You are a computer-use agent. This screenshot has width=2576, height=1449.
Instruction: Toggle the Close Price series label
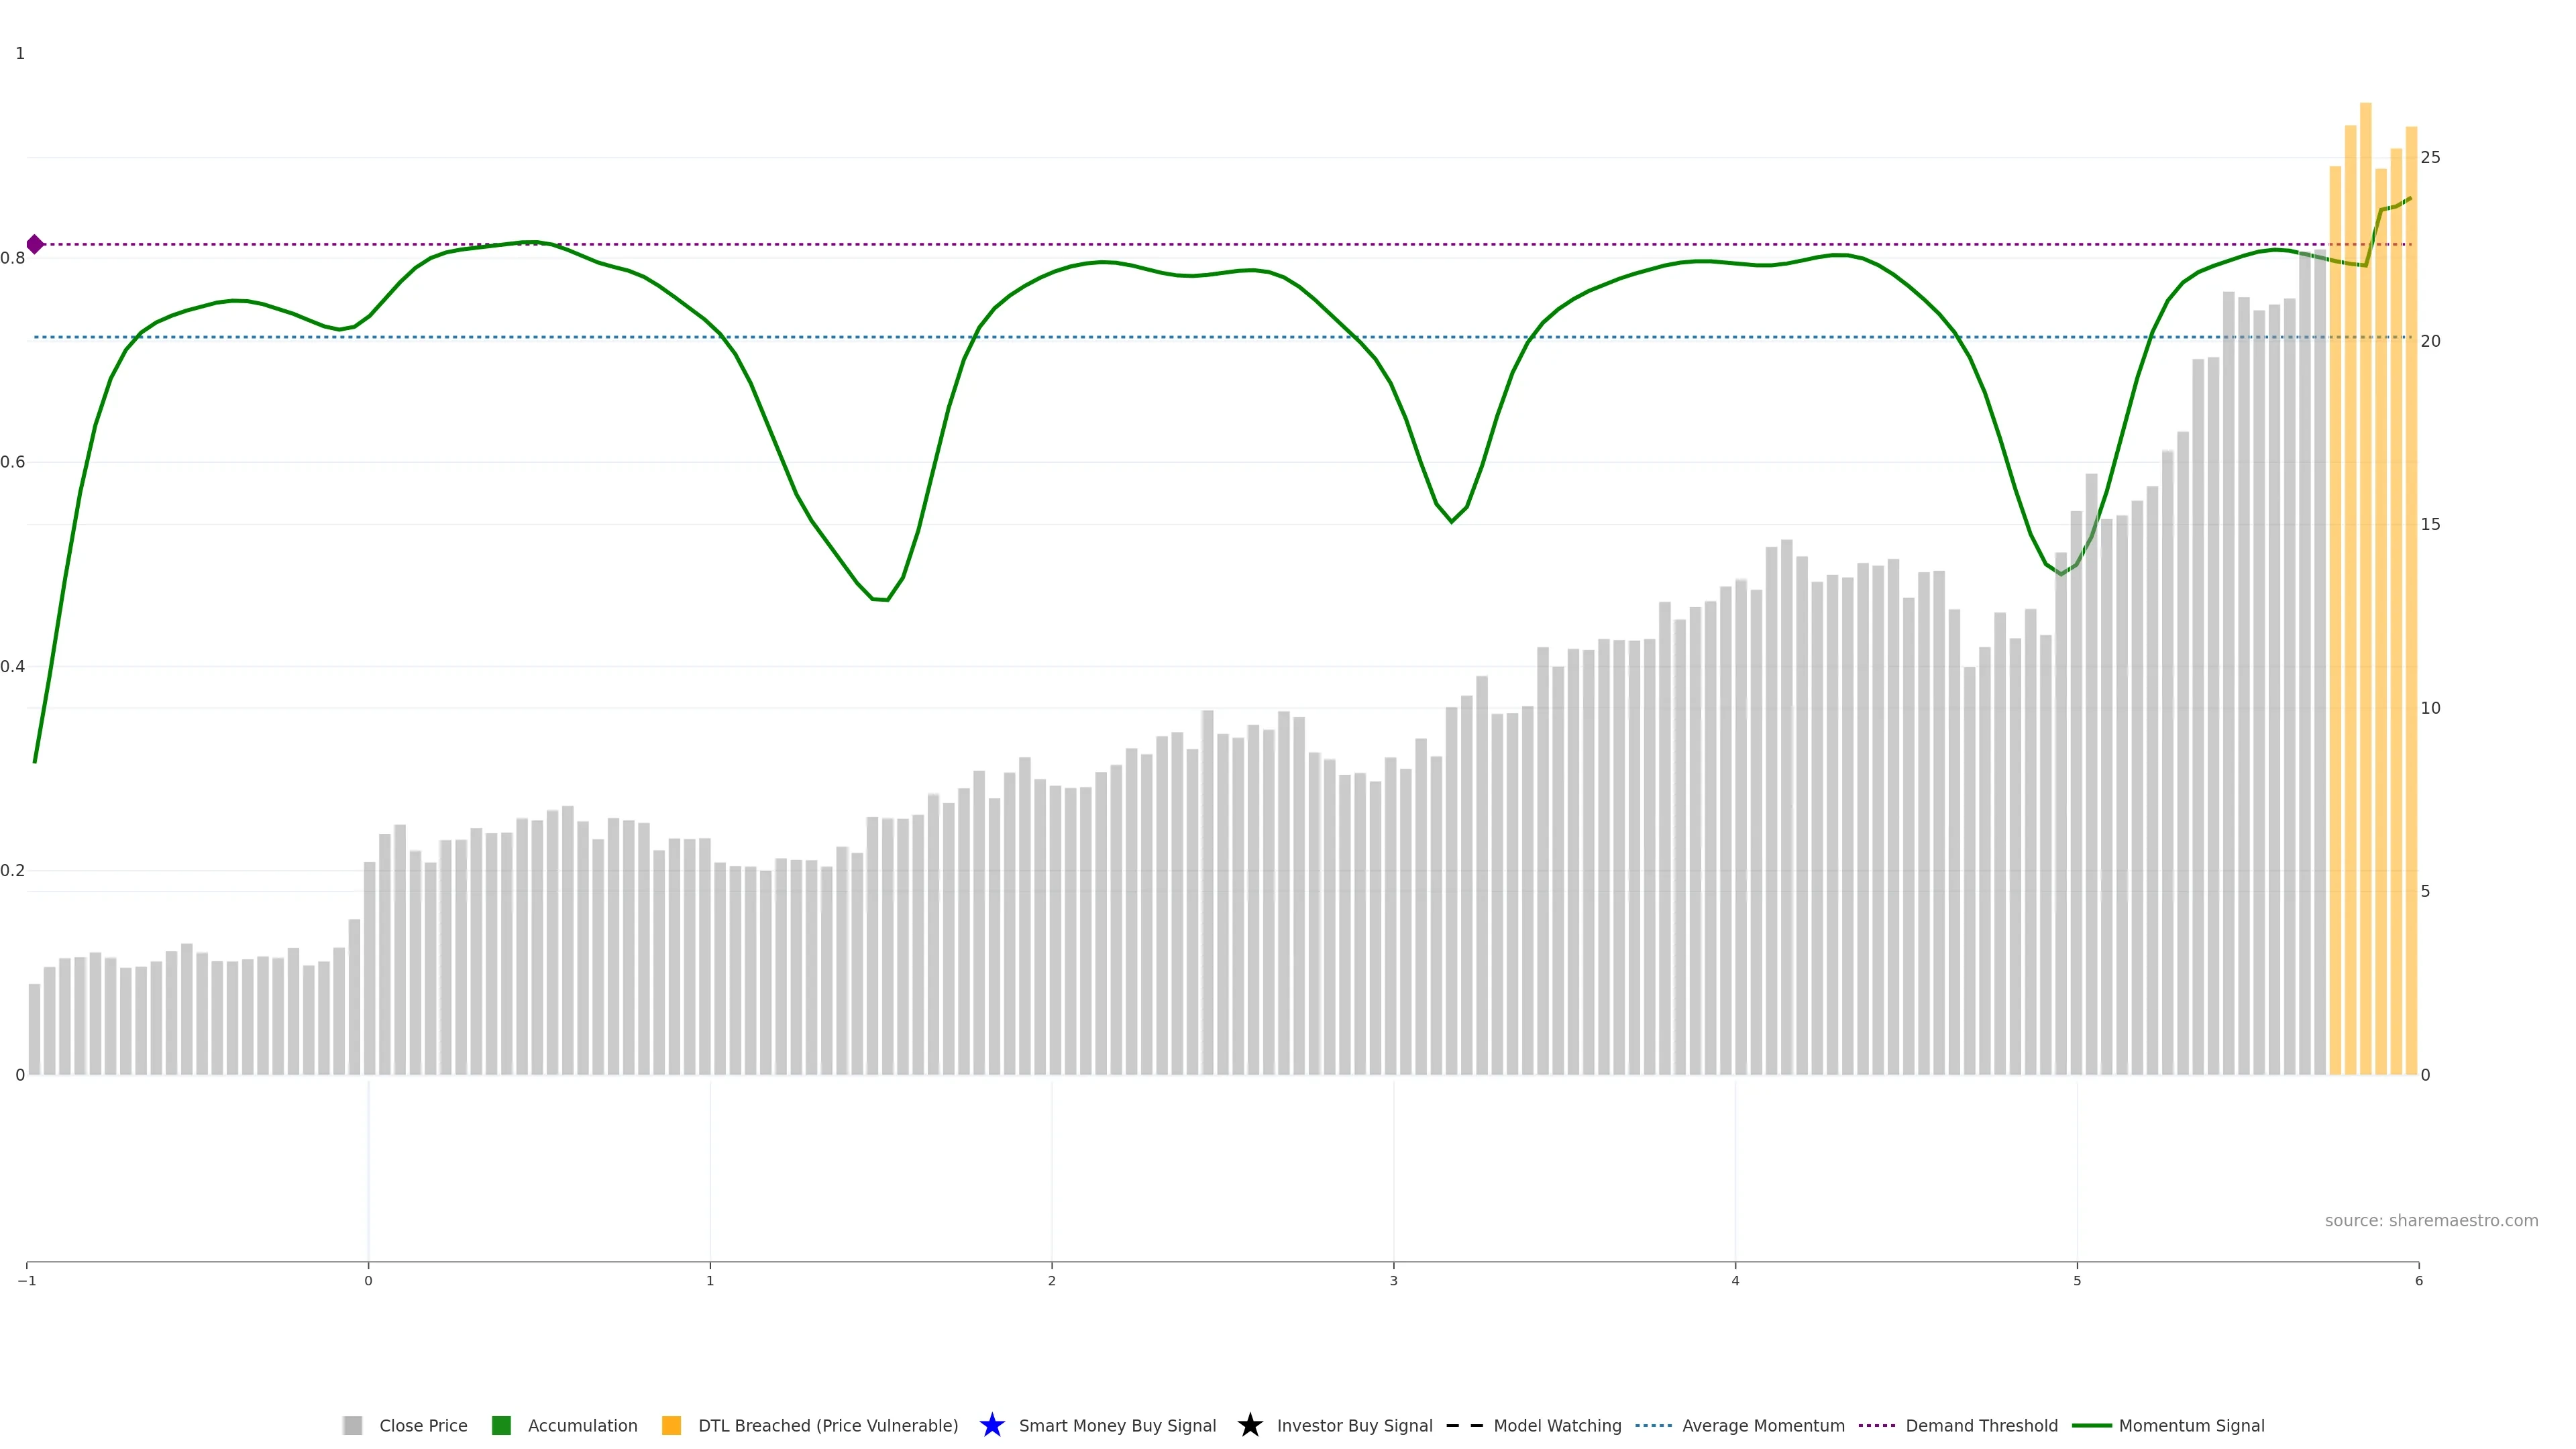click(423, 1425)
